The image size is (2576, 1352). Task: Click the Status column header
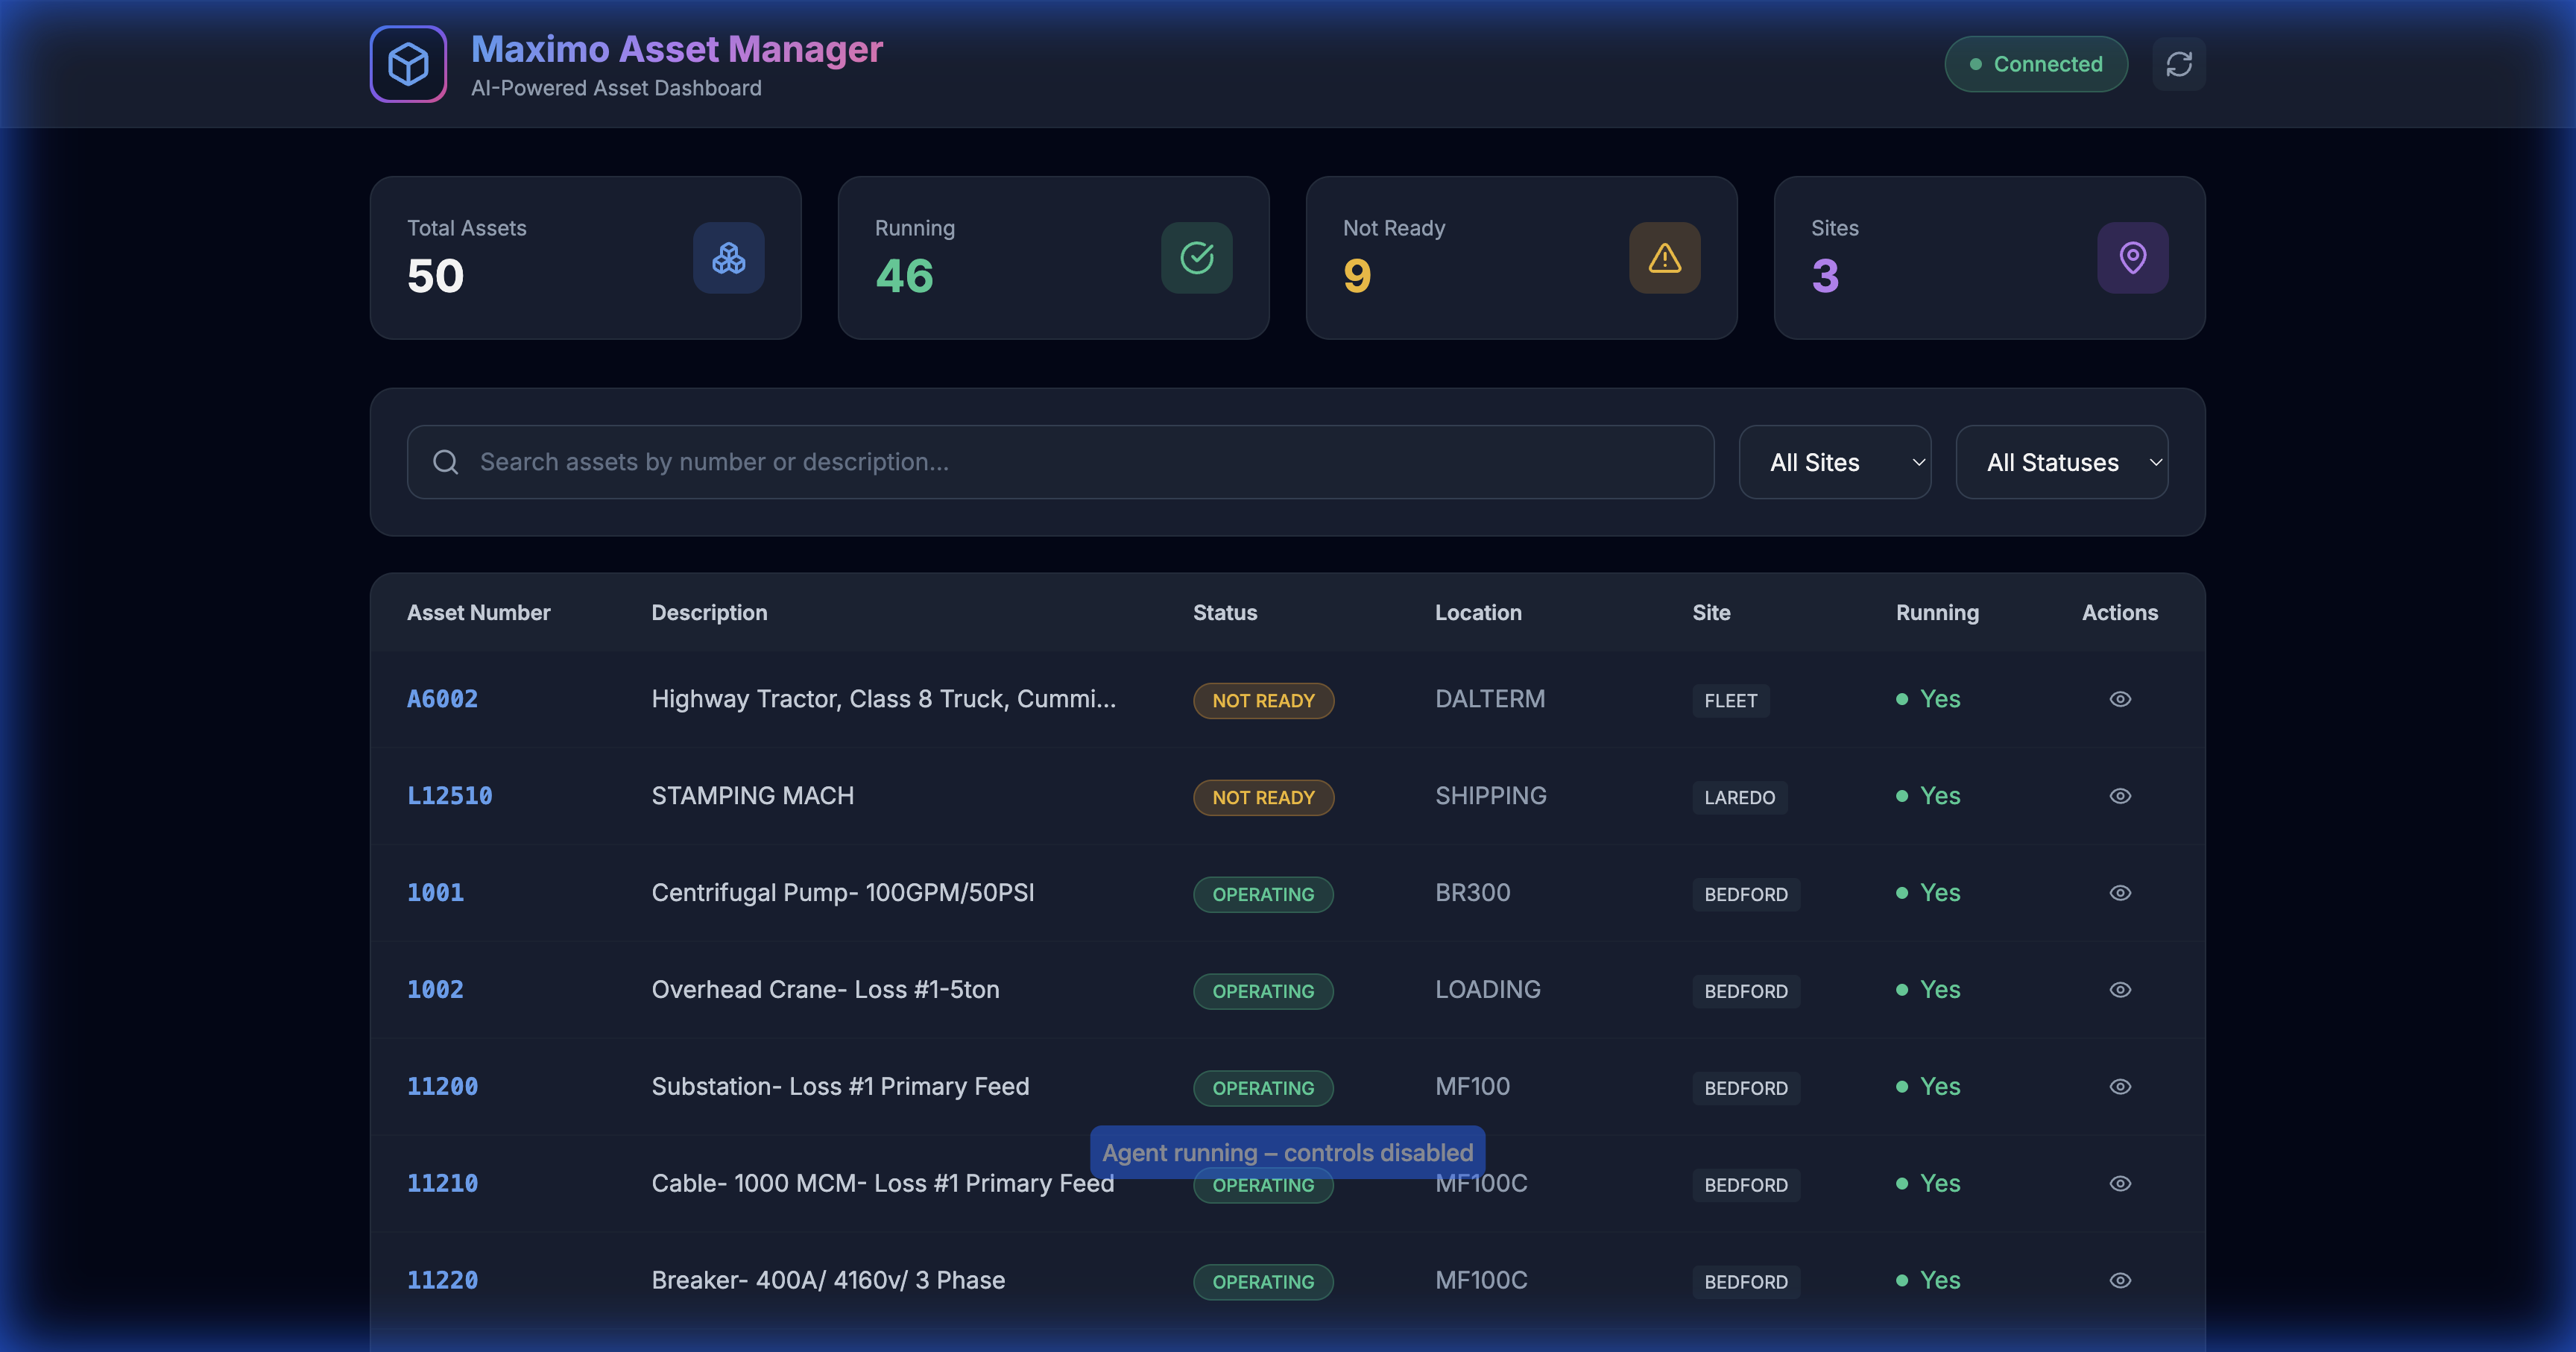click(1225, 612)
